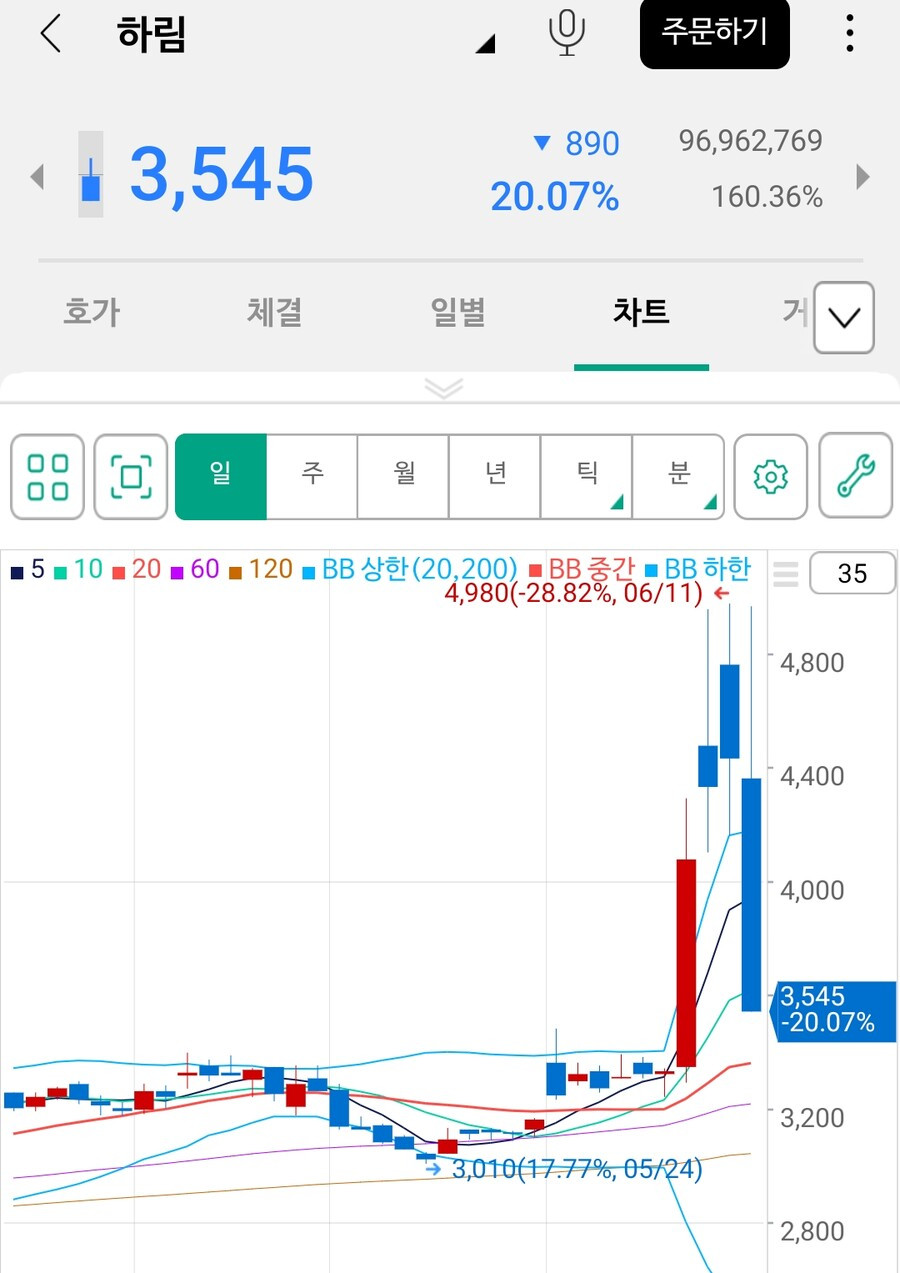Select the 일 daily period toggle
This screenshot has width=900, height=1273.
(x=221, y=476)
